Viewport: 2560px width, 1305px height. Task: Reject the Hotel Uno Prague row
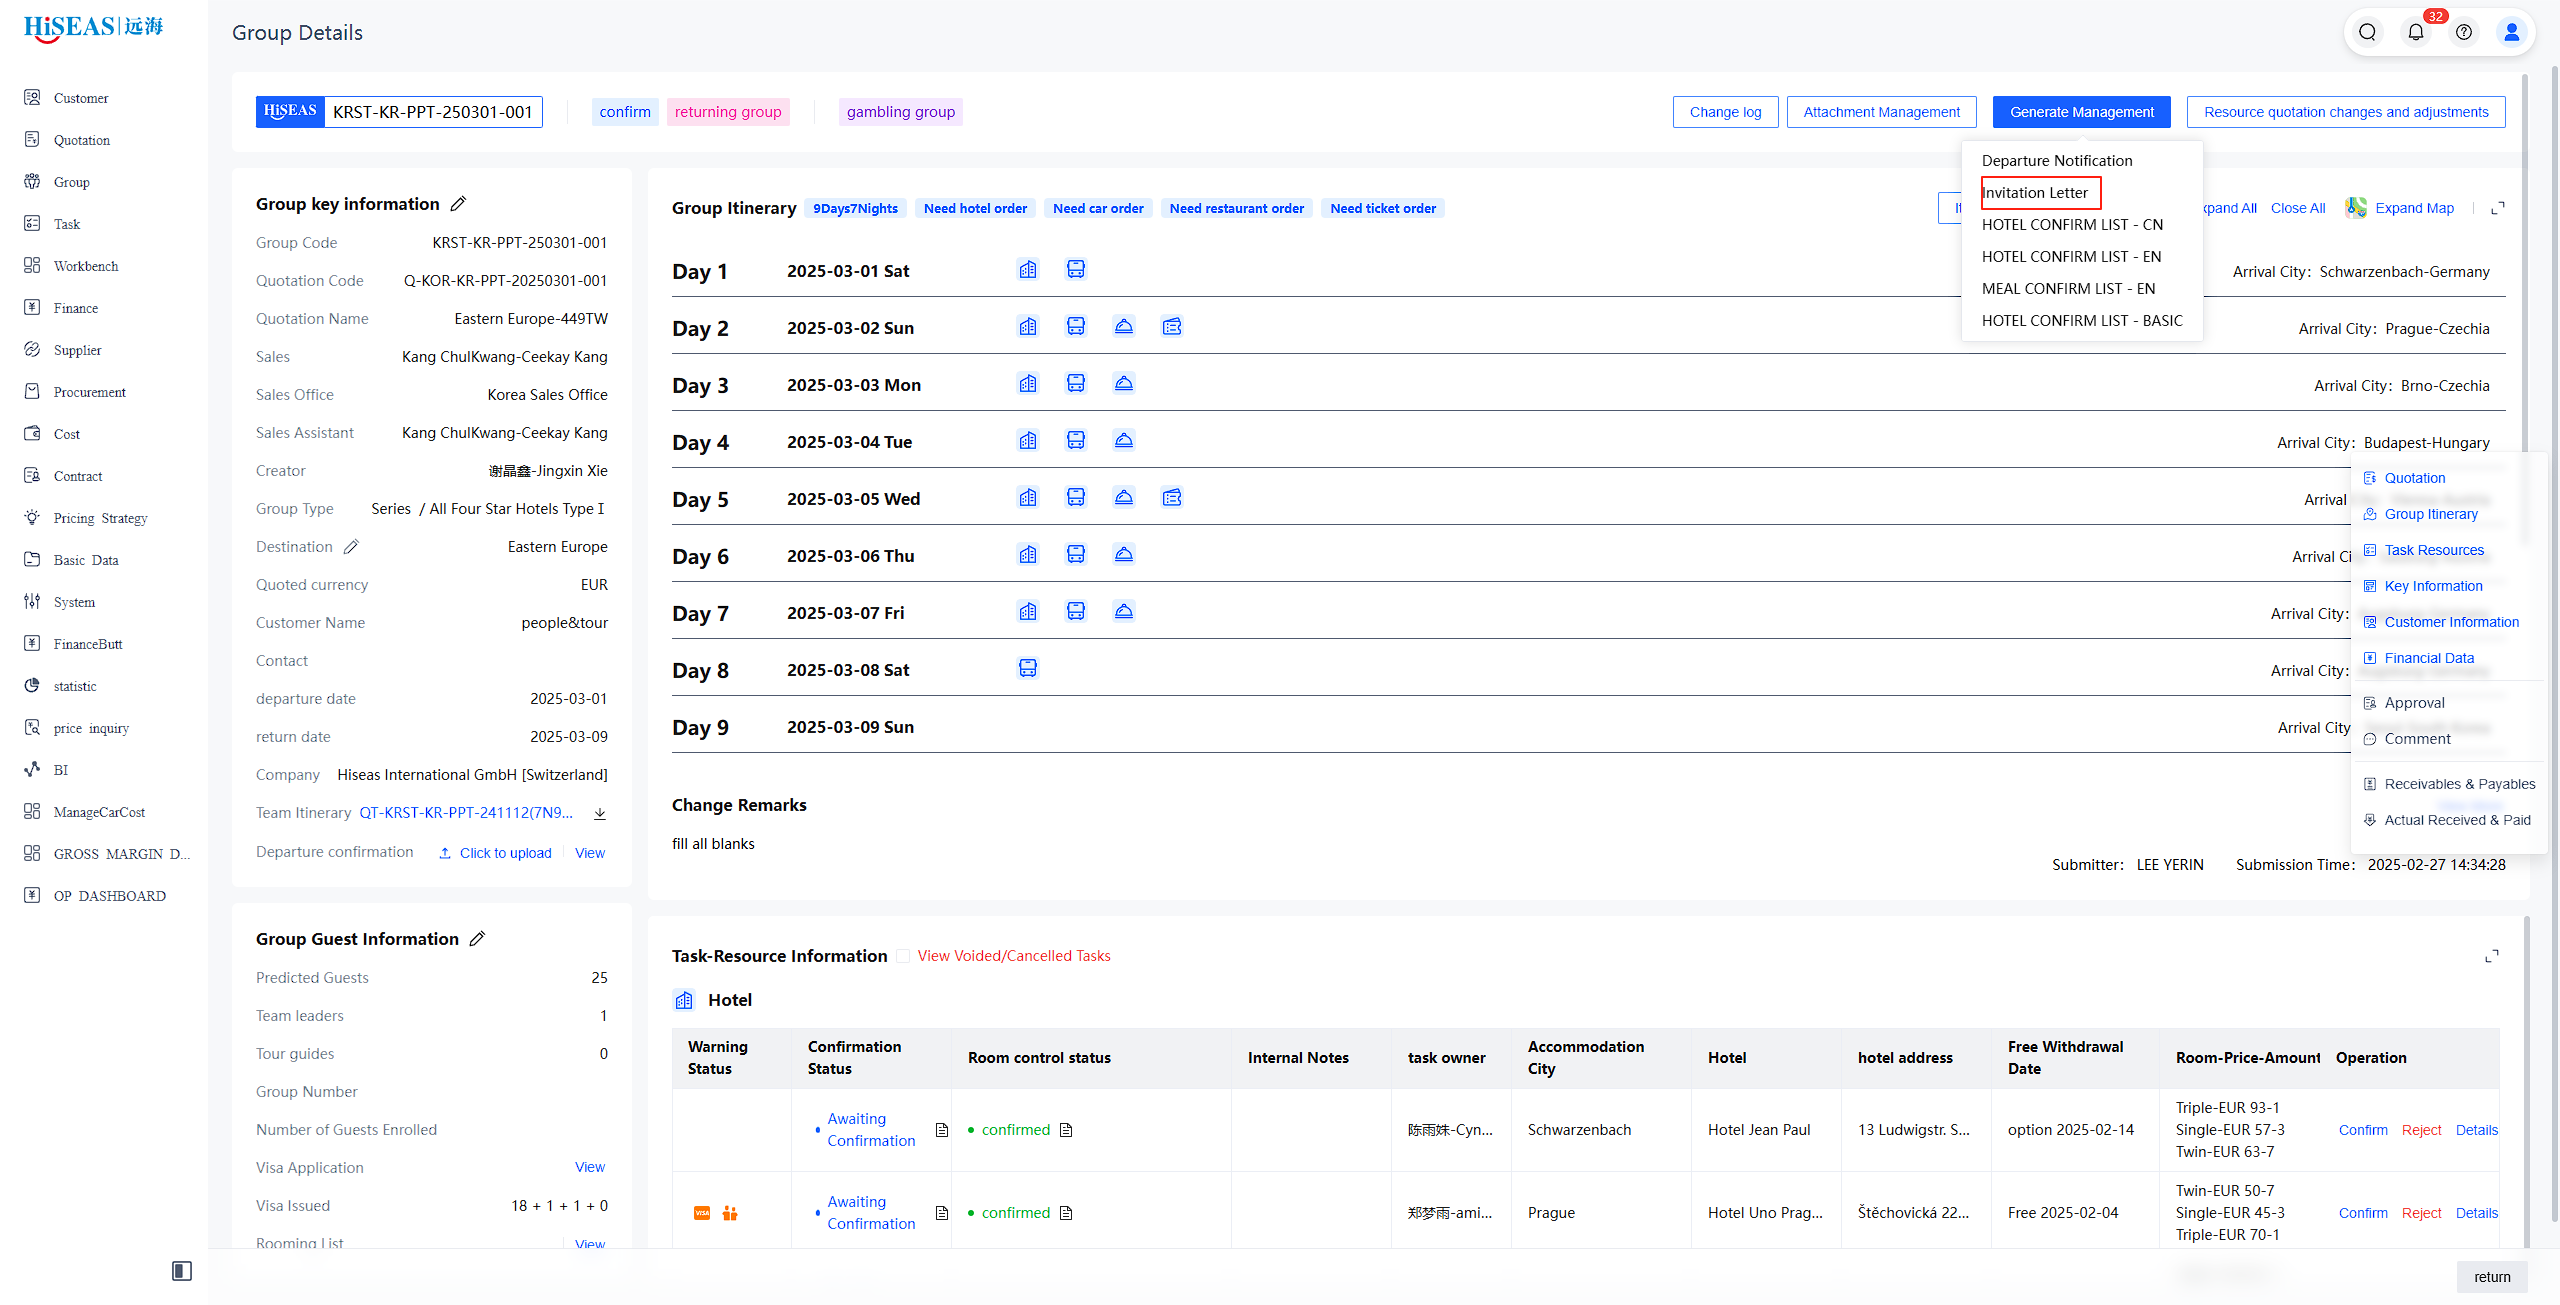click(x=2421, y=1213)
